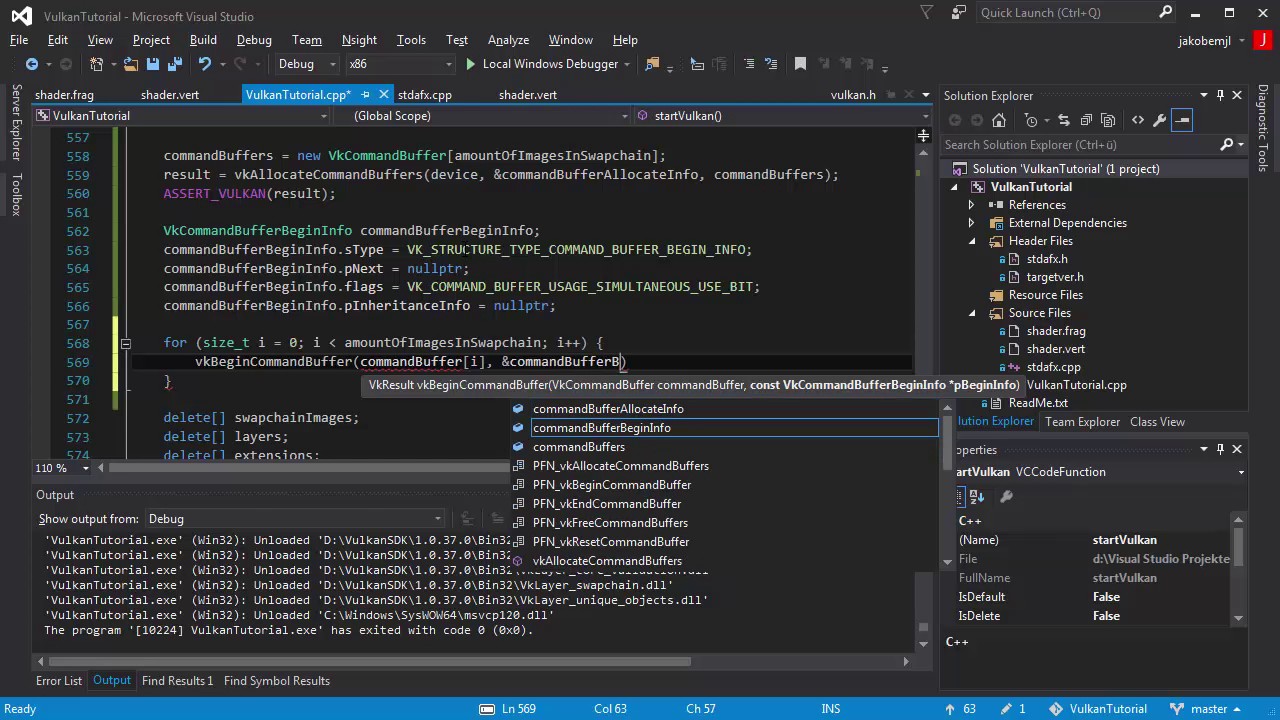Collapse the Header Files folder

click(x=971, y=241)
